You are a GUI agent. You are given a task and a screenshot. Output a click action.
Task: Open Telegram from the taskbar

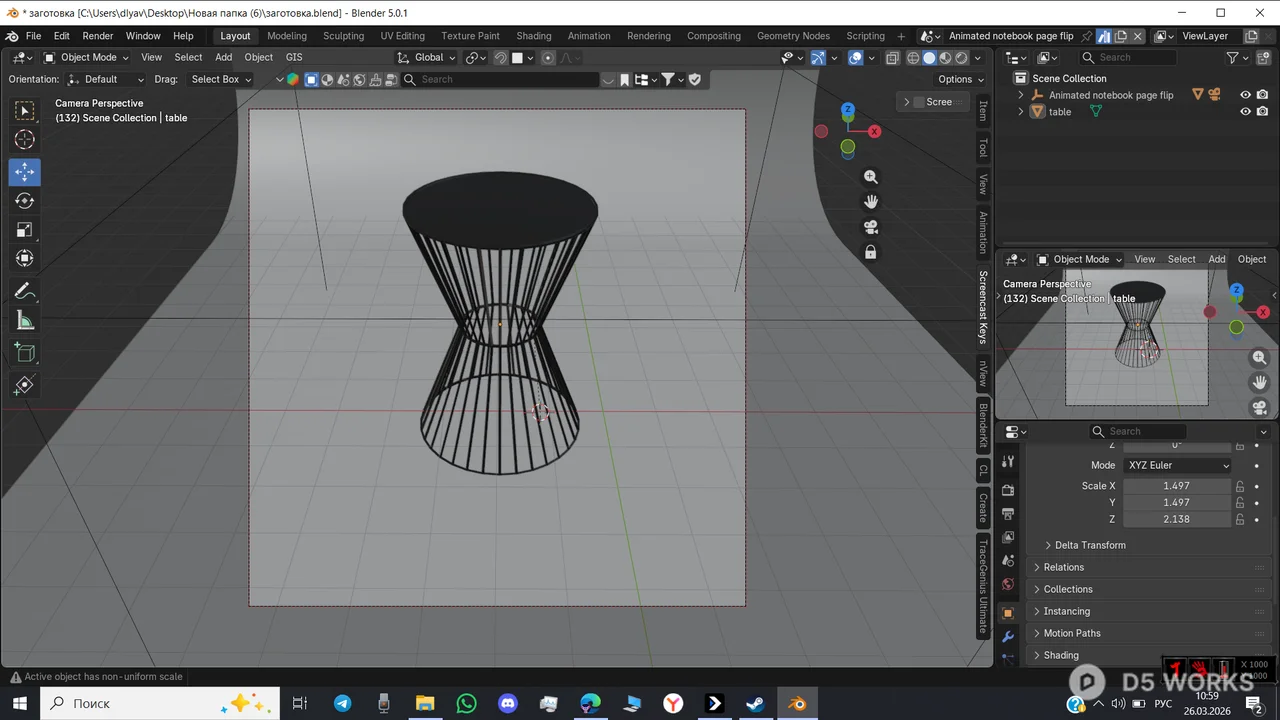pyautogui.click(x=343, y=703)
